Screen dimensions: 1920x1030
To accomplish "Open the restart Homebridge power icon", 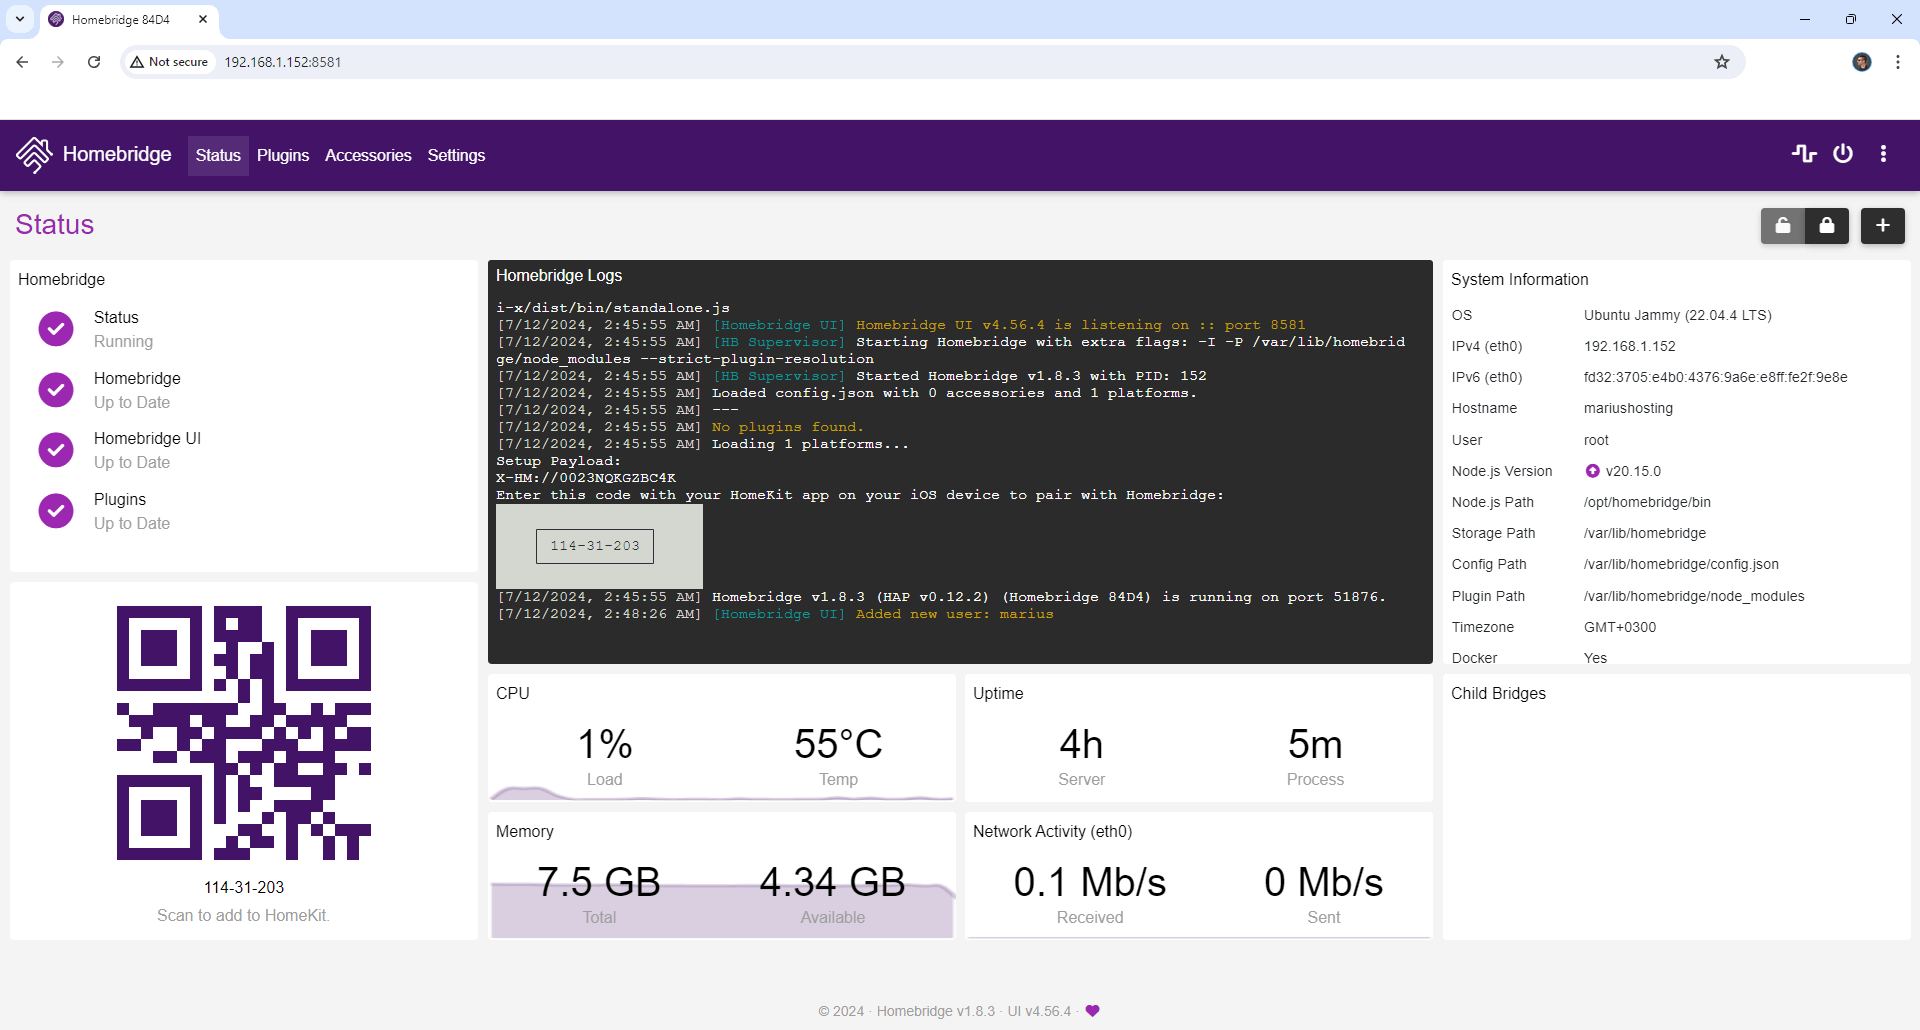I will pyautogui.click(x=1843, y=154).
